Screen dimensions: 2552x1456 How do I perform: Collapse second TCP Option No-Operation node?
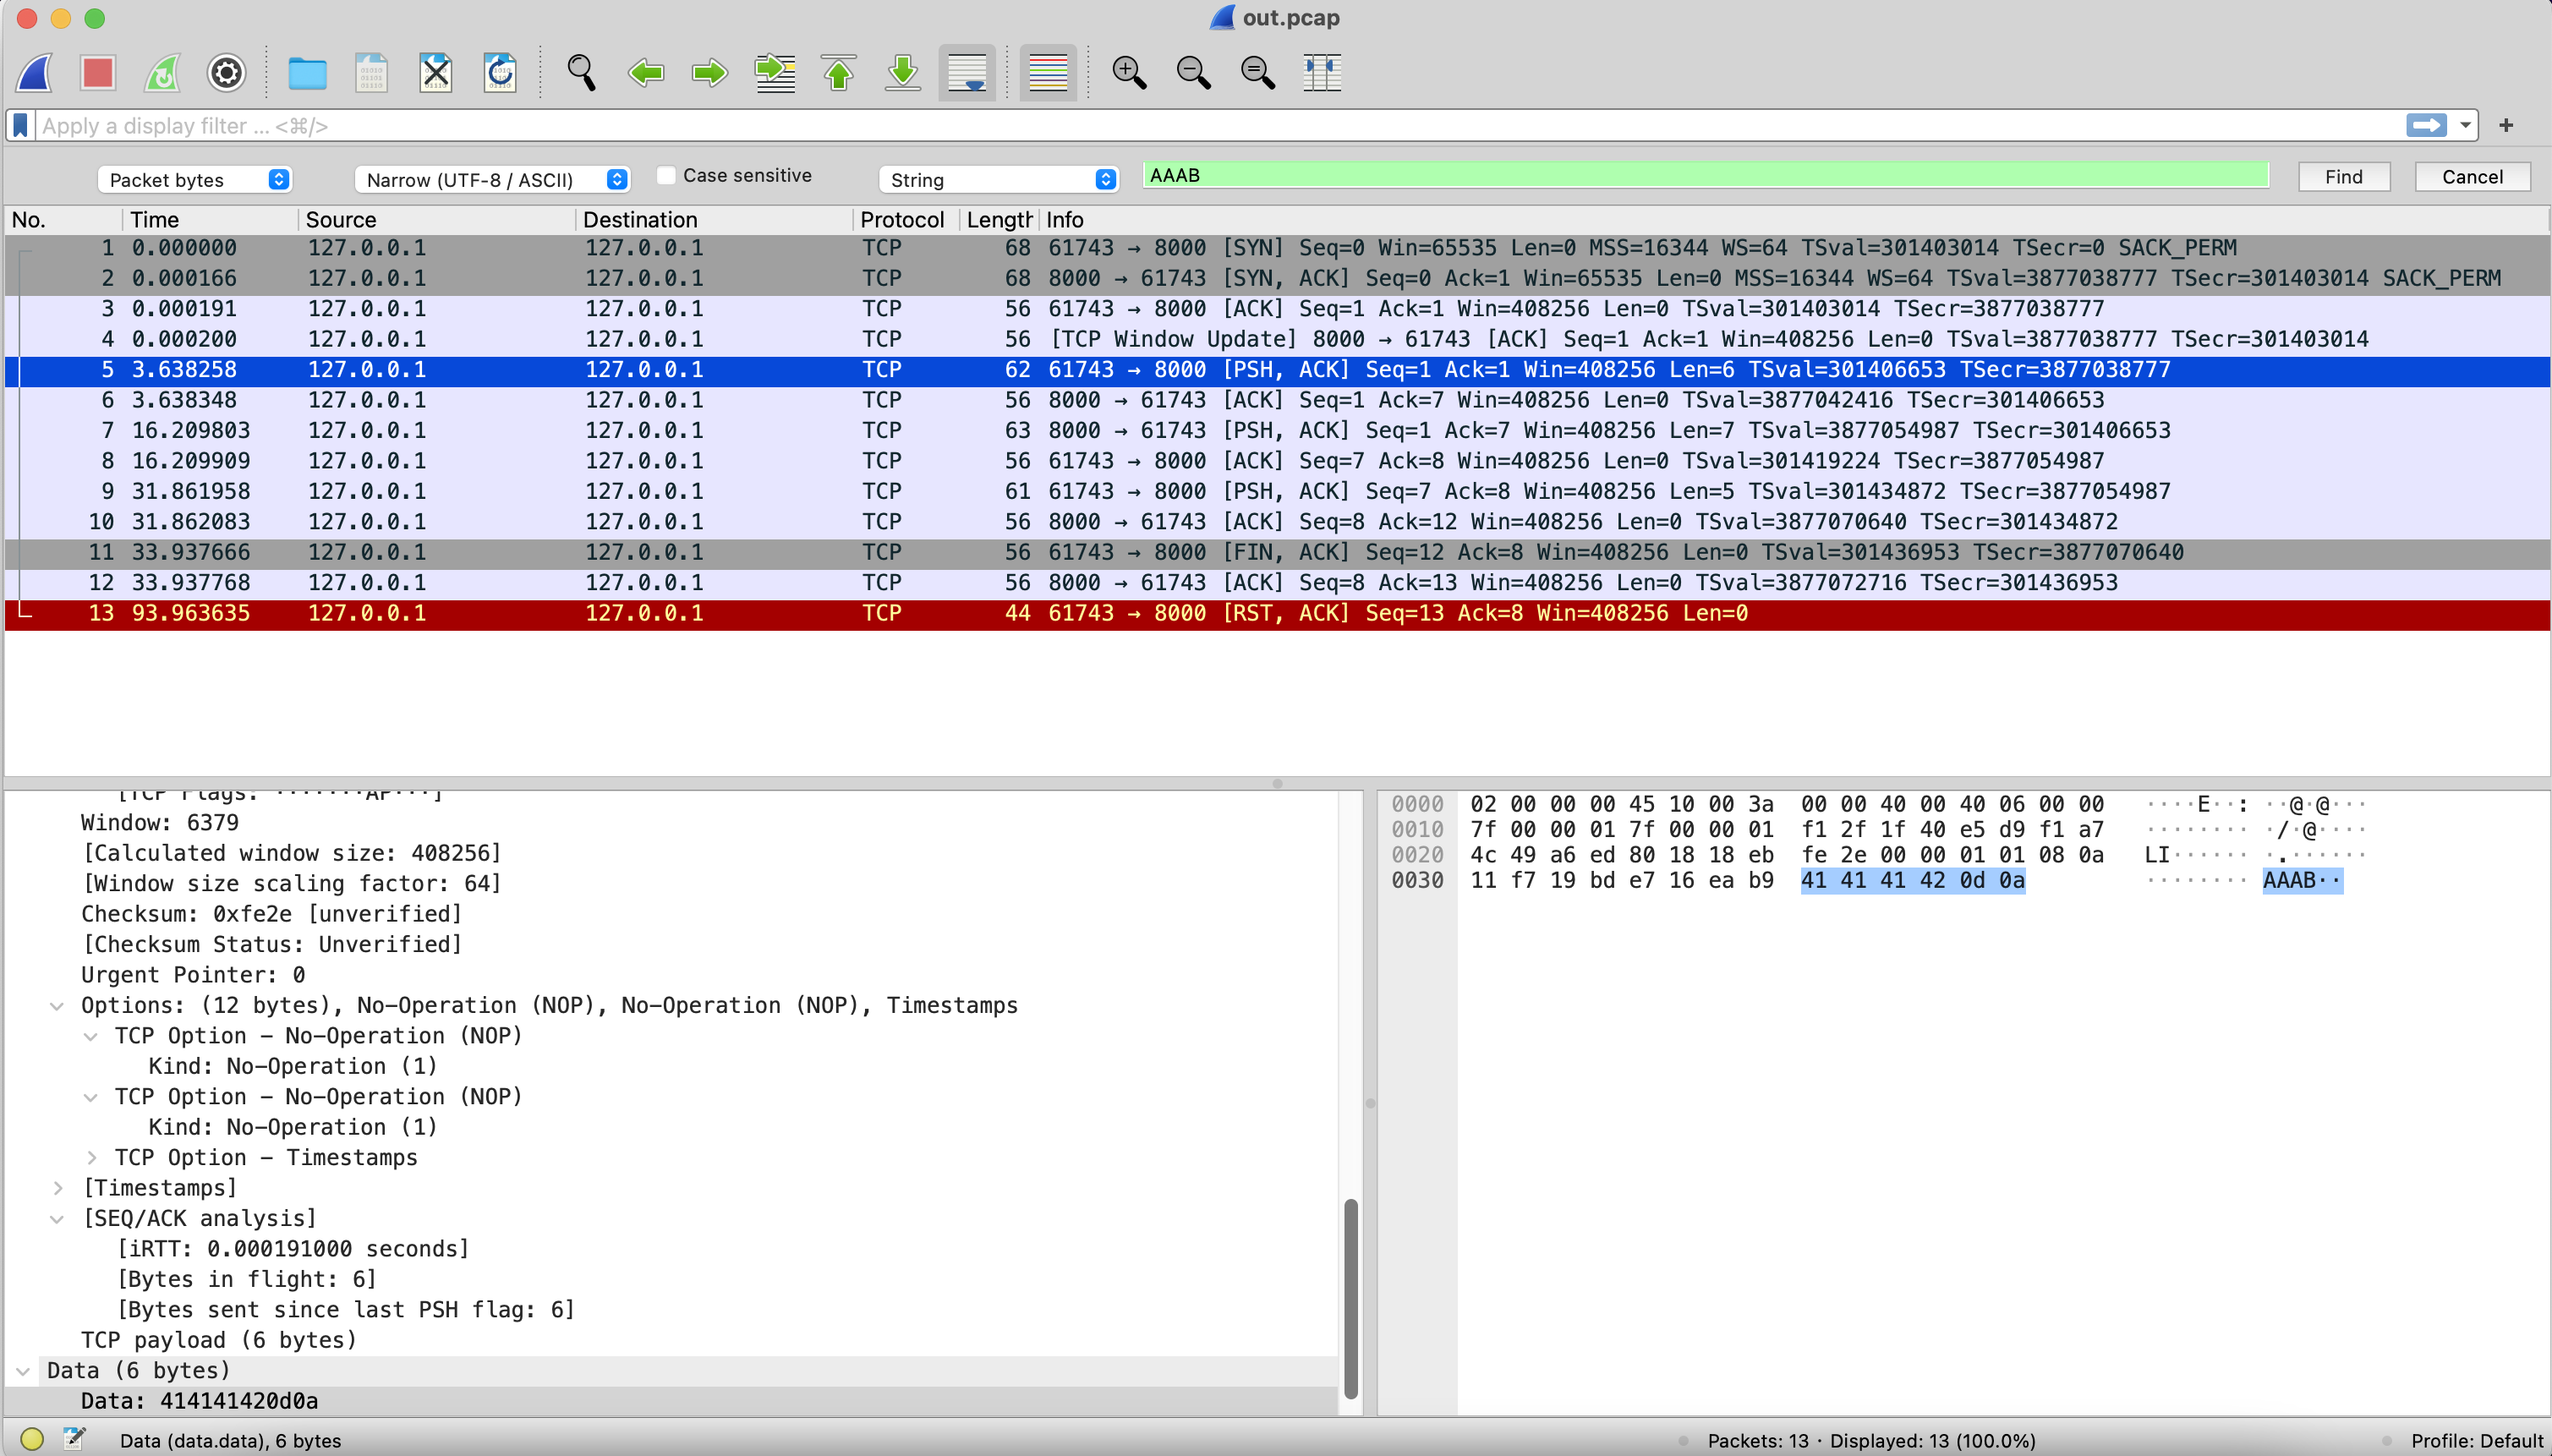91,1097
